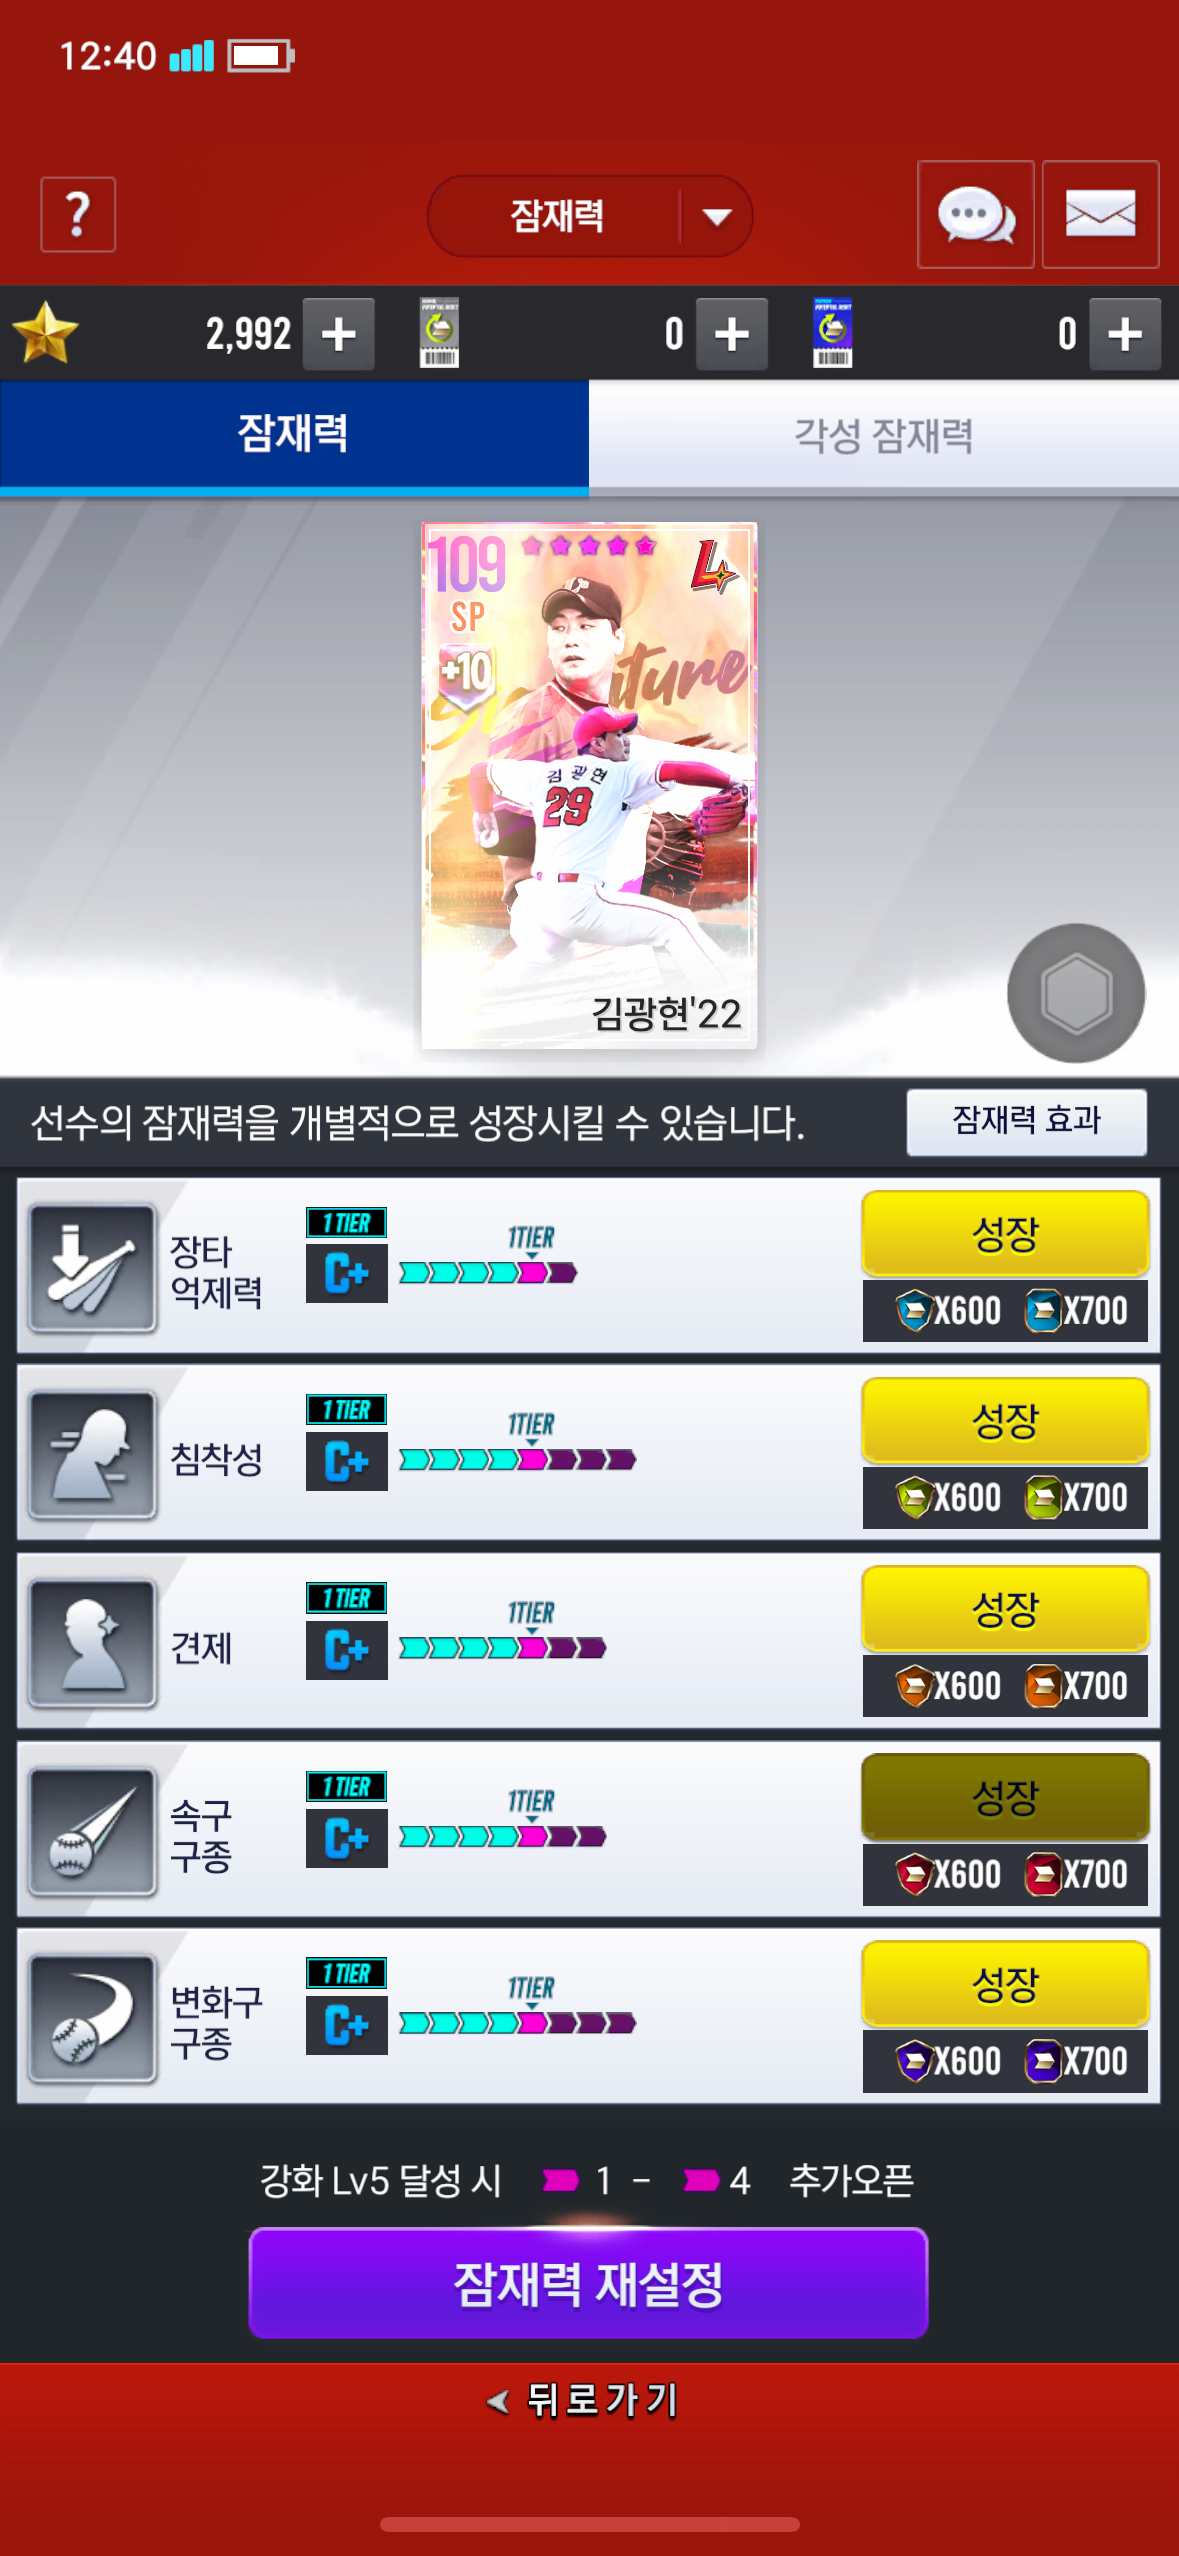Open the 잠재력 효과 button

[x=1026, y=1121]
